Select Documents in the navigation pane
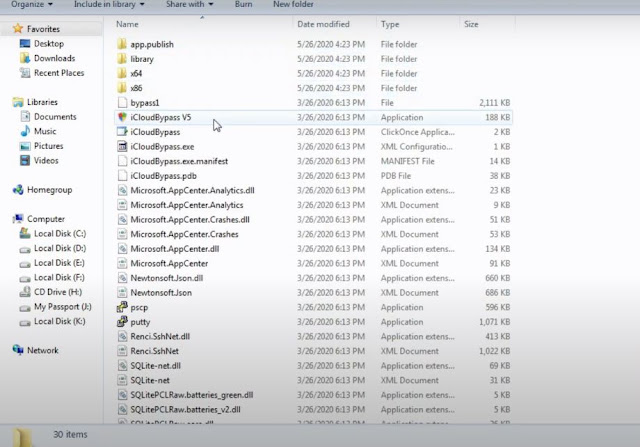The height and width of the screenshot is (447, 640). (x=55, y=117)
